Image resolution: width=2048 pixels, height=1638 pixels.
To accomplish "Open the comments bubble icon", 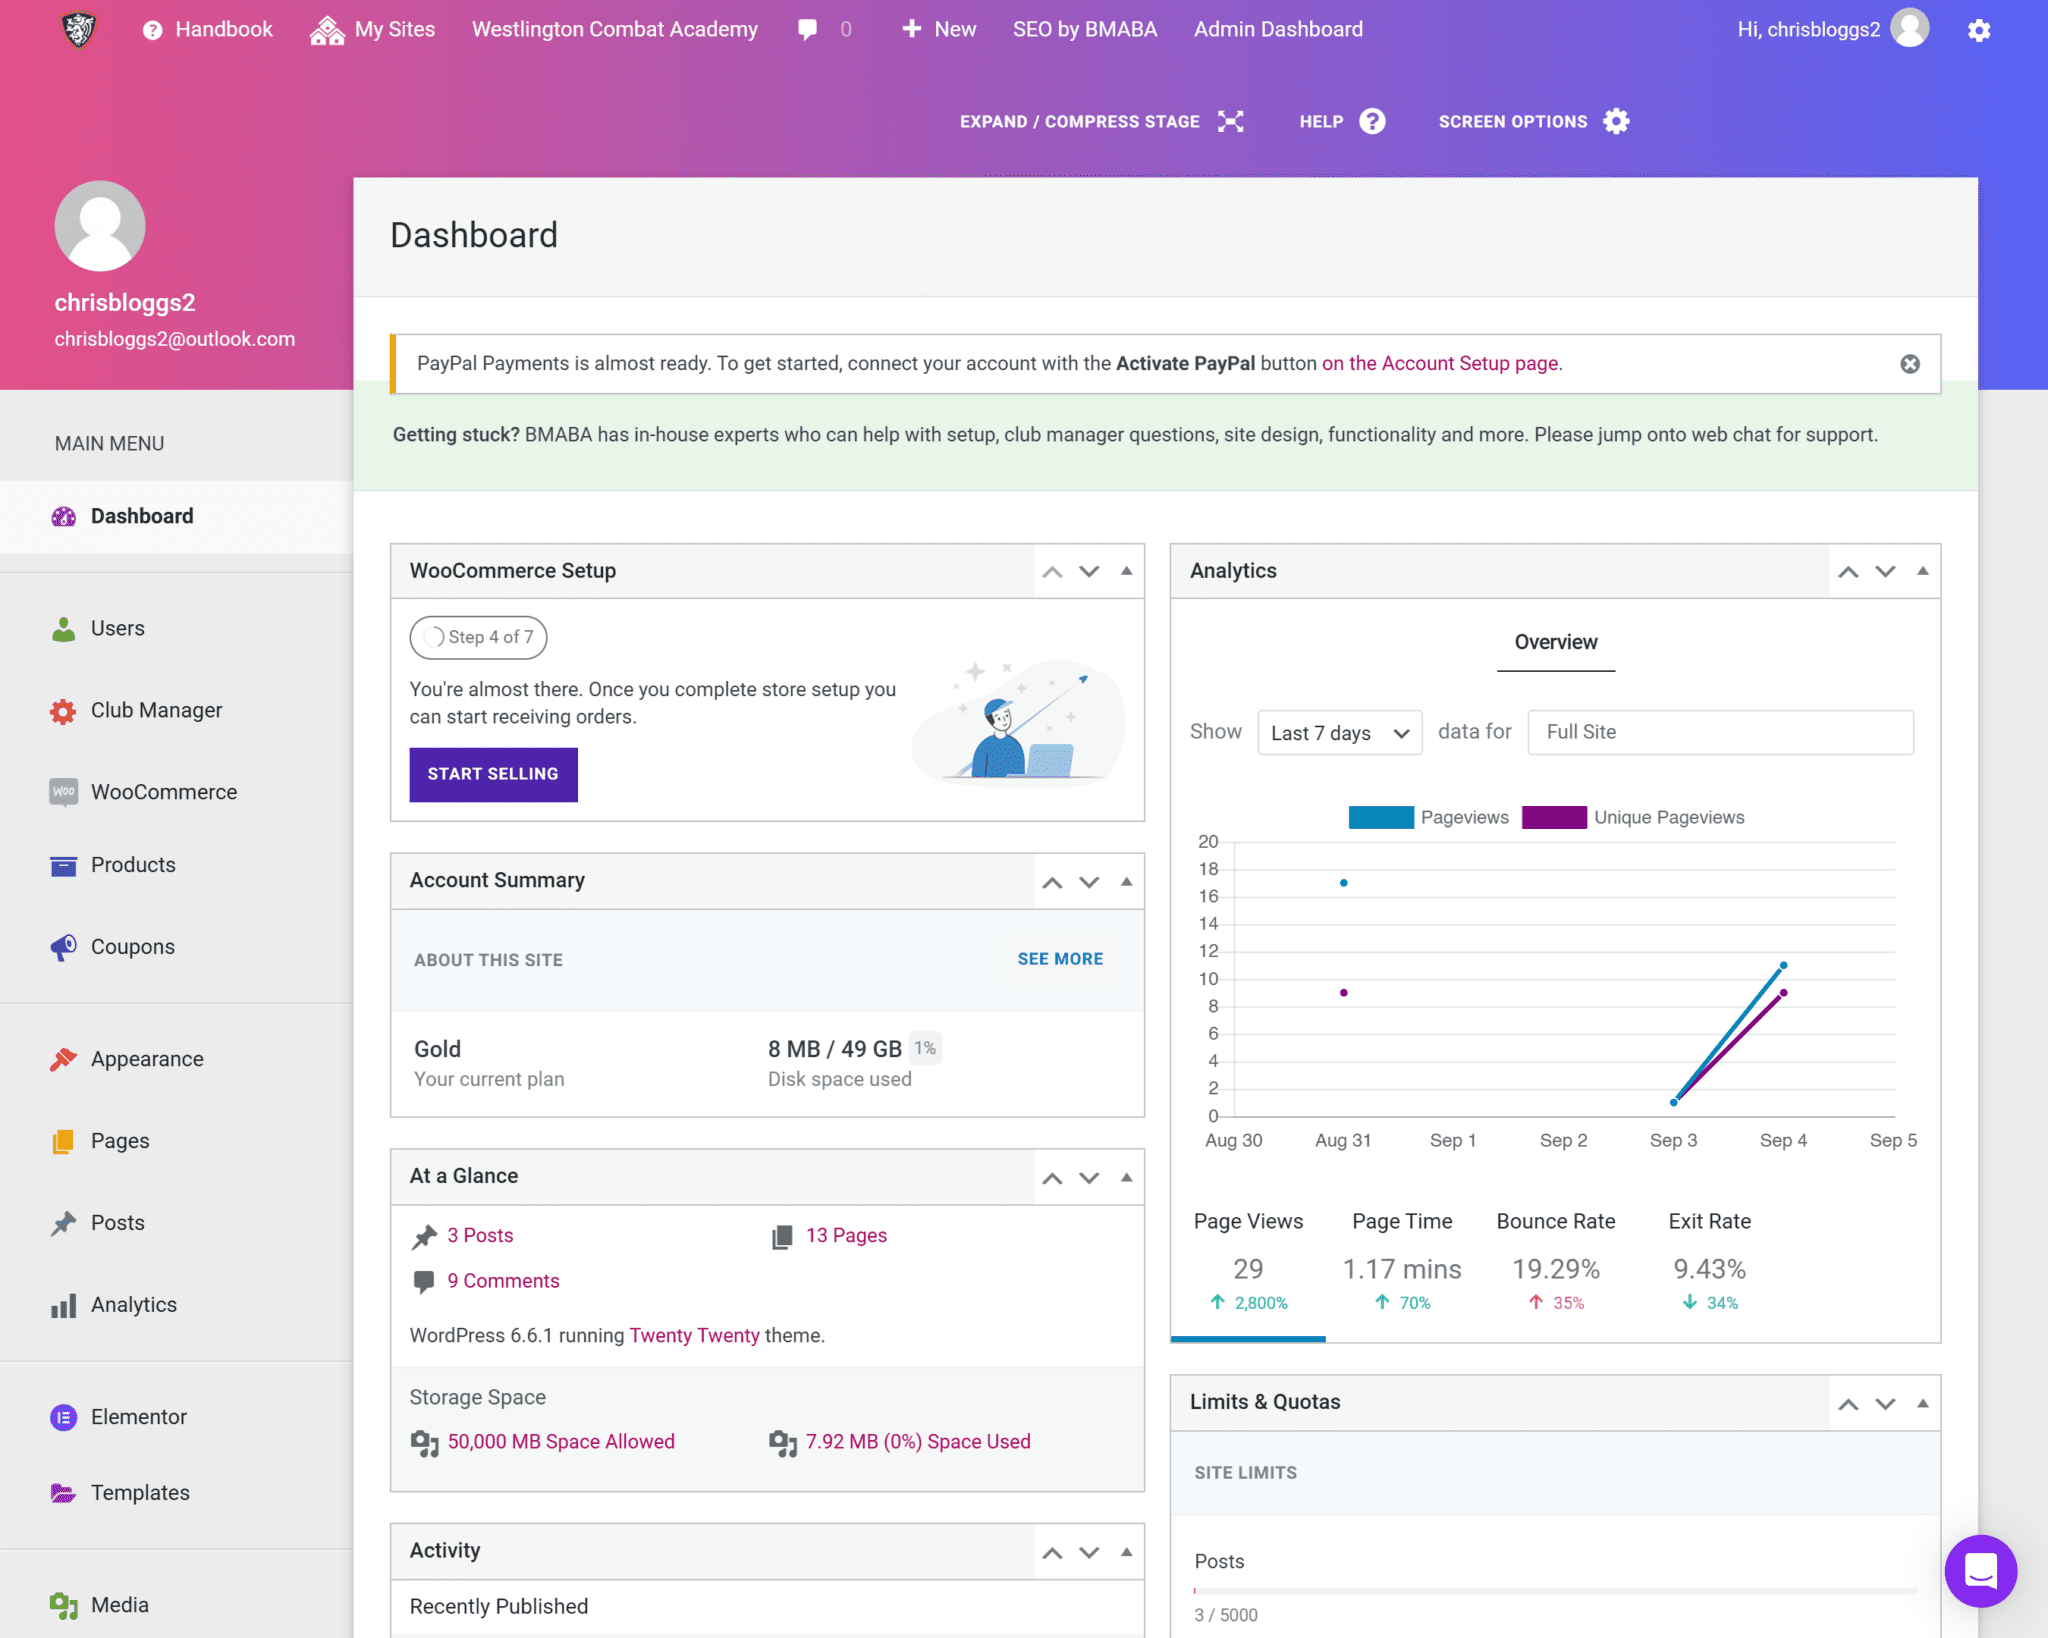I will 807,30.
